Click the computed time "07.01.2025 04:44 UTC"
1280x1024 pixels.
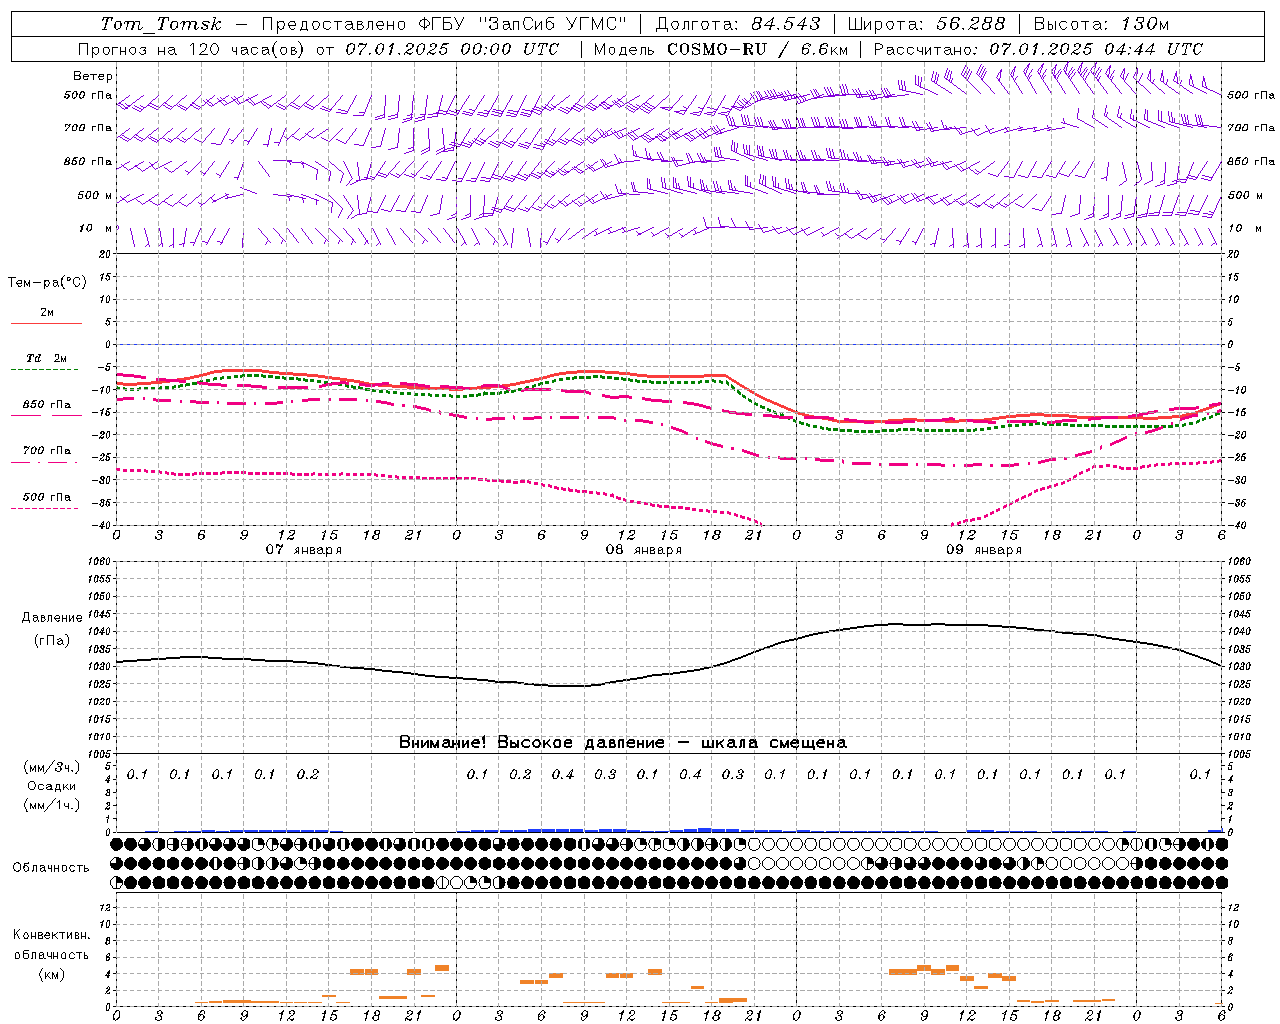click(1096, 49)
